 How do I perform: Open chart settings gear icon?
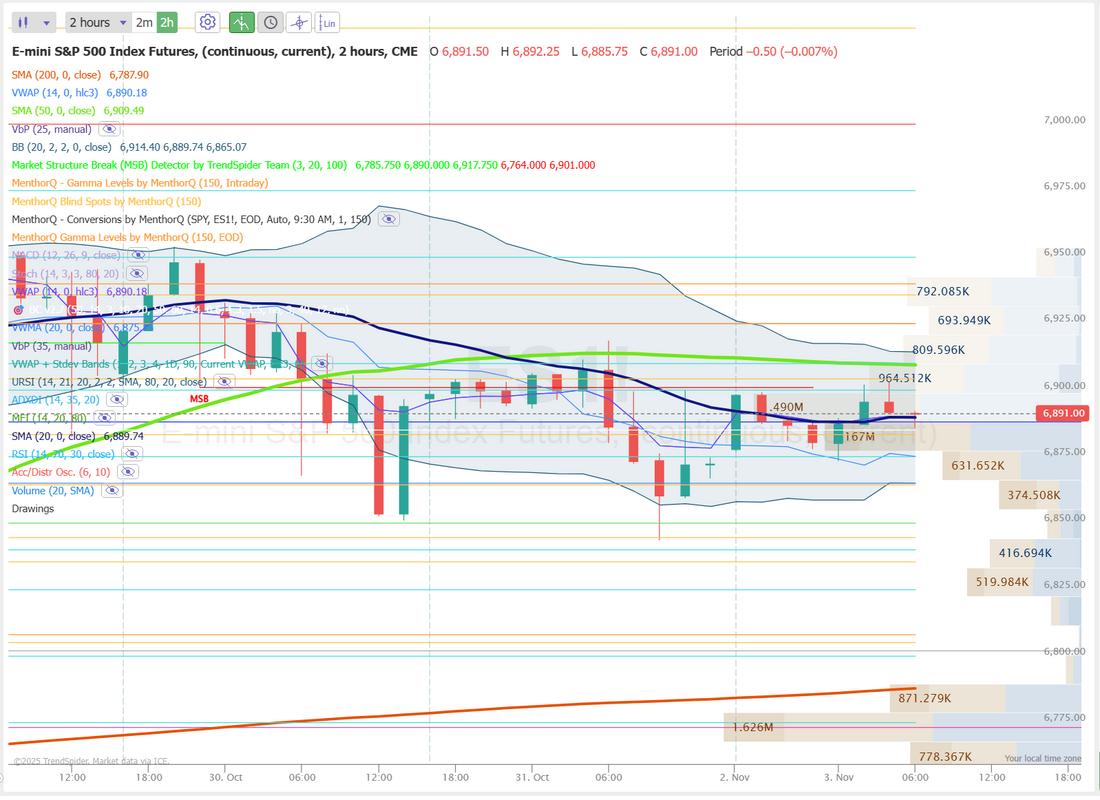tap(207, 22)
